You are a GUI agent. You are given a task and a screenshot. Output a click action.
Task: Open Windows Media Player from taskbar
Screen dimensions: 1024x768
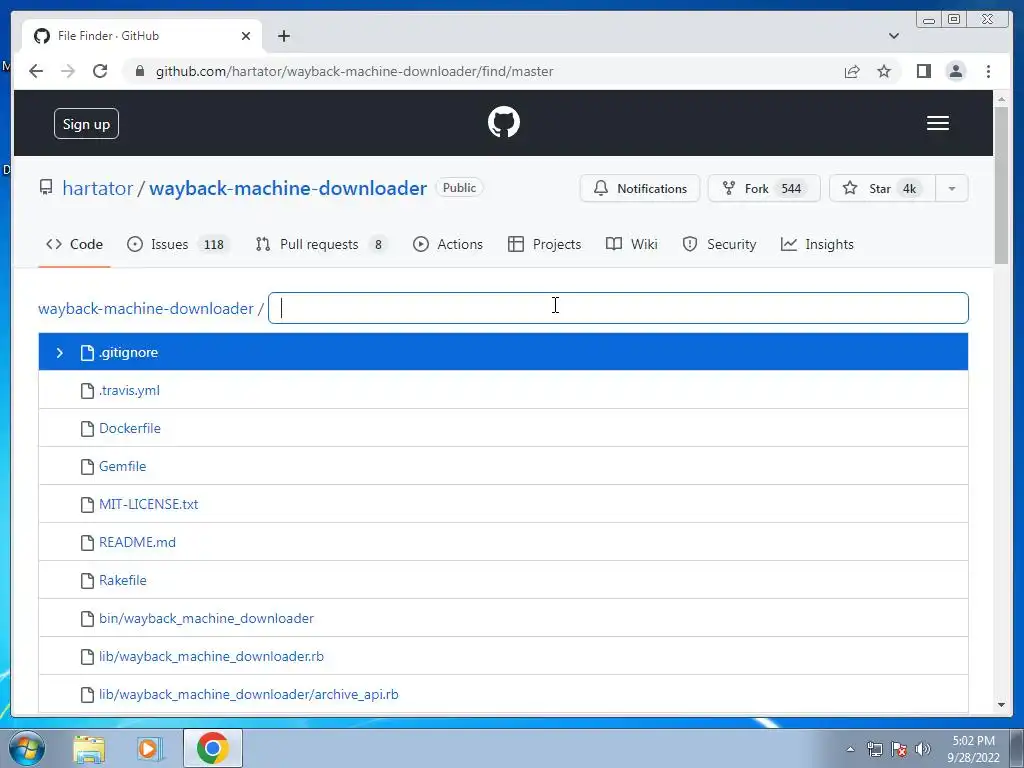coord(149,748)
